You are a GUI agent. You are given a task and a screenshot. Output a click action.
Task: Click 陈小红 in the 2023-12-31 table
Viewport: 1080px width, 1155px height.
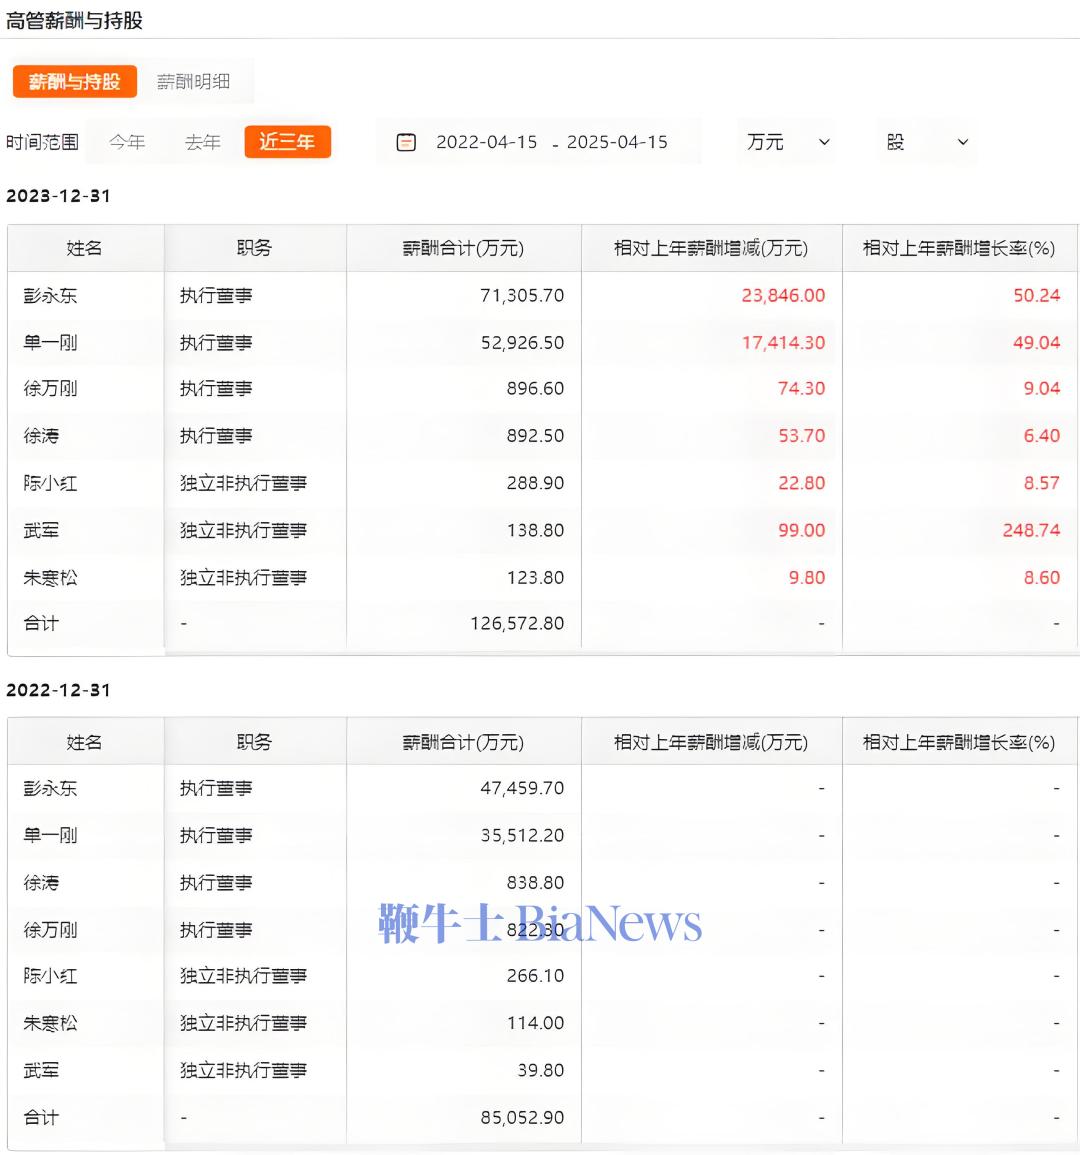tap(50, 483)
